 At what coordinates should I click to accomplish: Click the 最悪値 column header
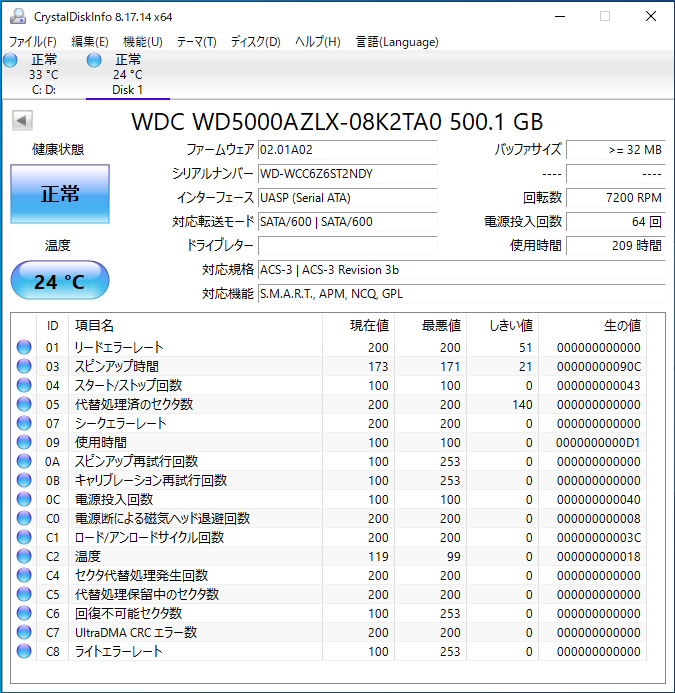(x=431, y=326)
